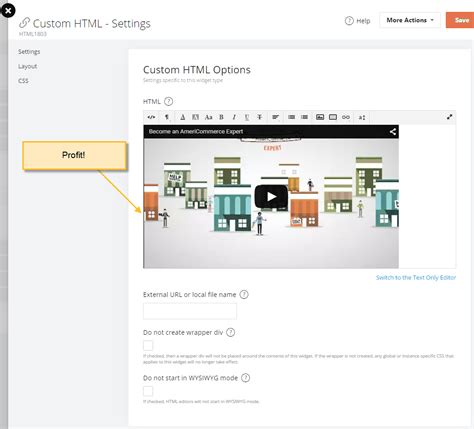Click help icon next to WYSIWYG mode label
Image resolution: width=474 pixels, height=429 pixels.
point(245,378)
